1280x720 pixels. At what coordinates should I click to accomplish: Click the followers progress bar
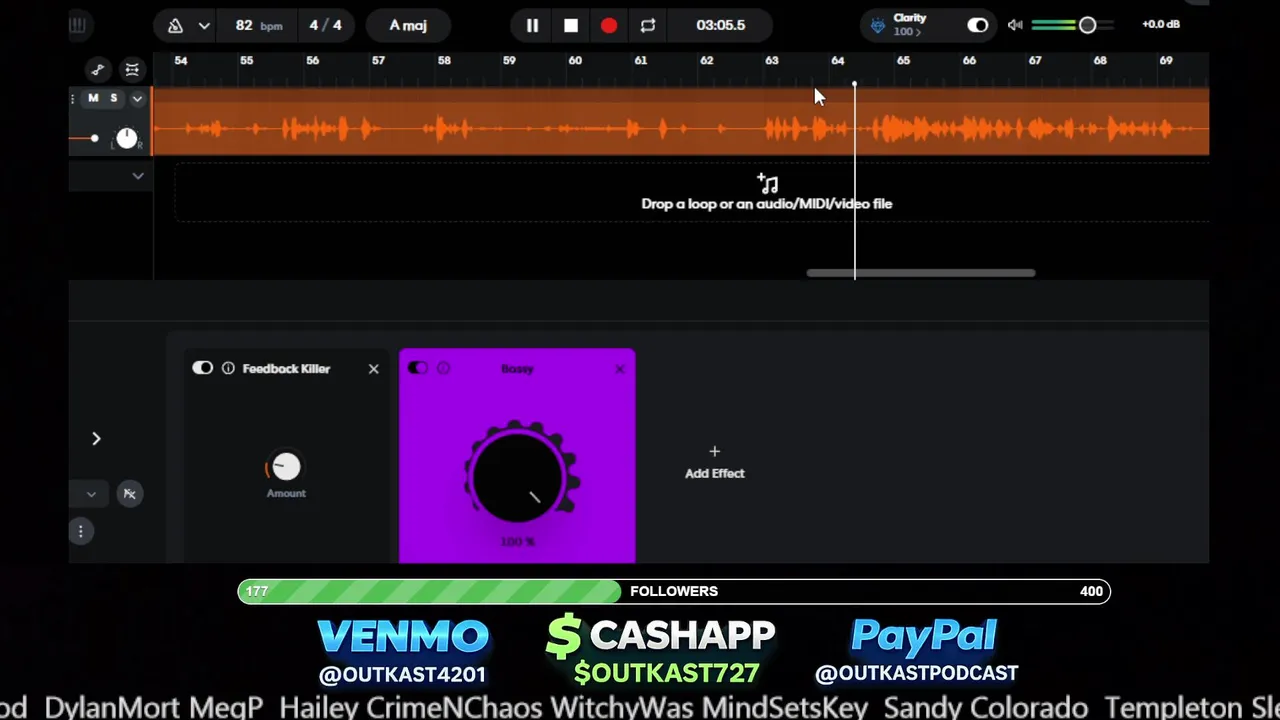[674, 591]
